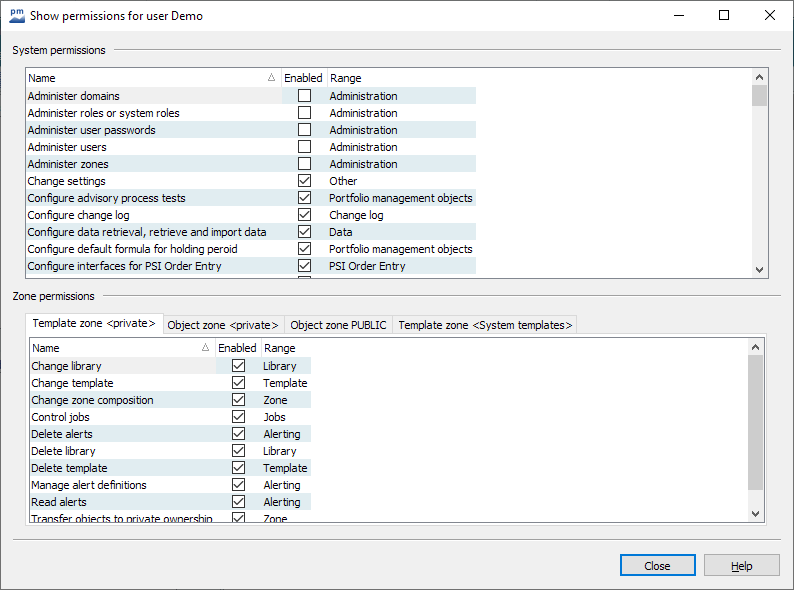Select Template zone <System templates> tab
The image size is (794, 590).
[x=485, y=325]
